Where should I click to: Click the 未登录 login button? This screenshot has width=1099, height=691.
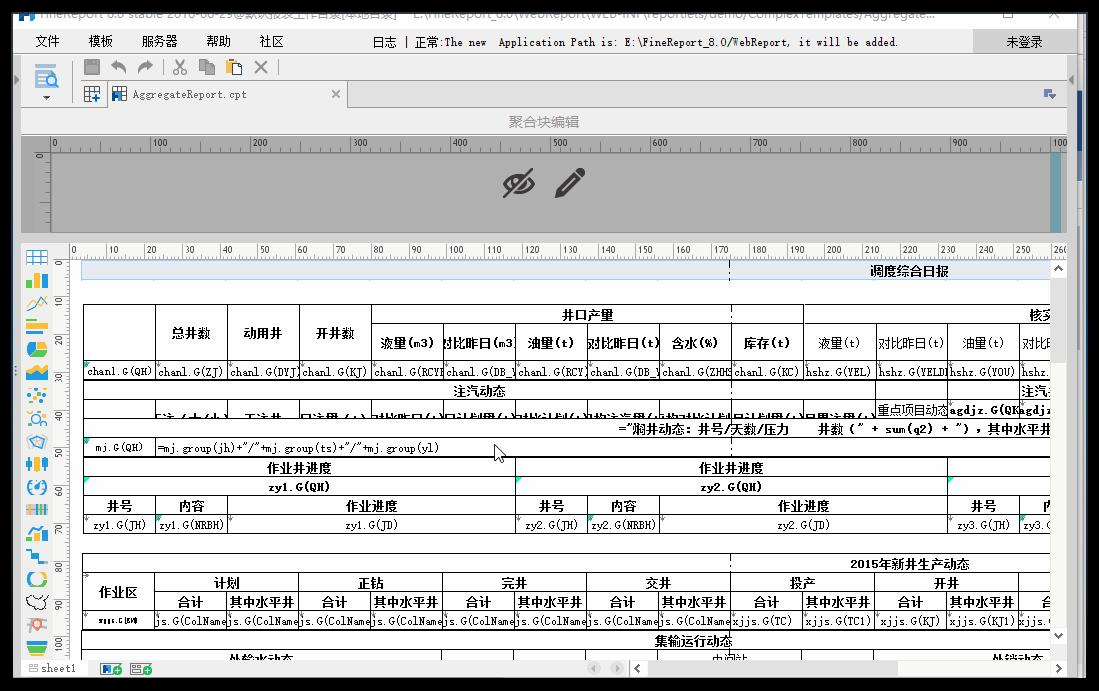pos(1024,42)
